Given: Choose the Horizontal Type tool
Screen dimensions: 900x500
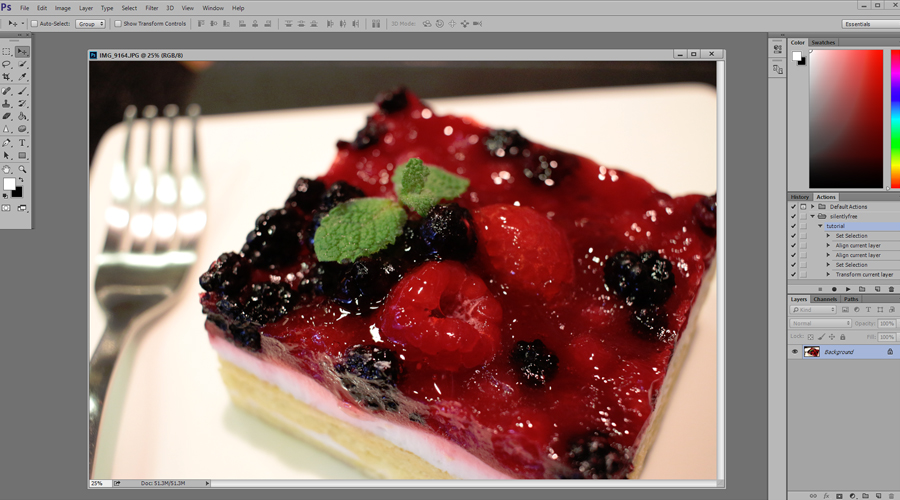Looking at the screenshot, I should [x=22, y=143].
